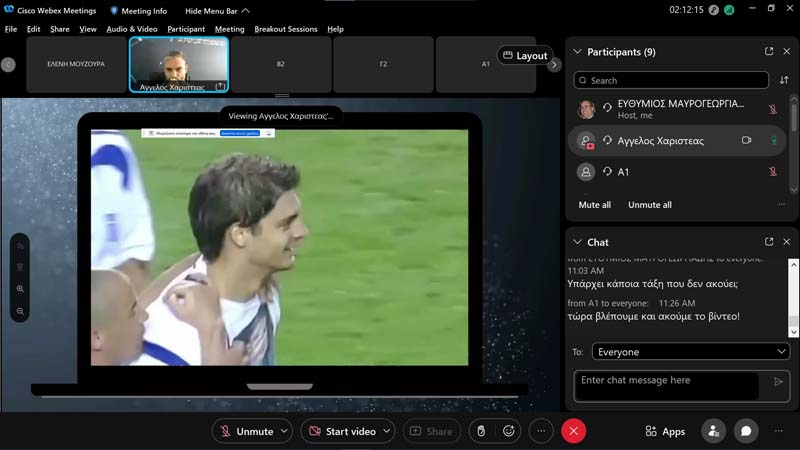Select B2 participant thumbnail
The width and height of the screenshot is (800, 450).
281,64
